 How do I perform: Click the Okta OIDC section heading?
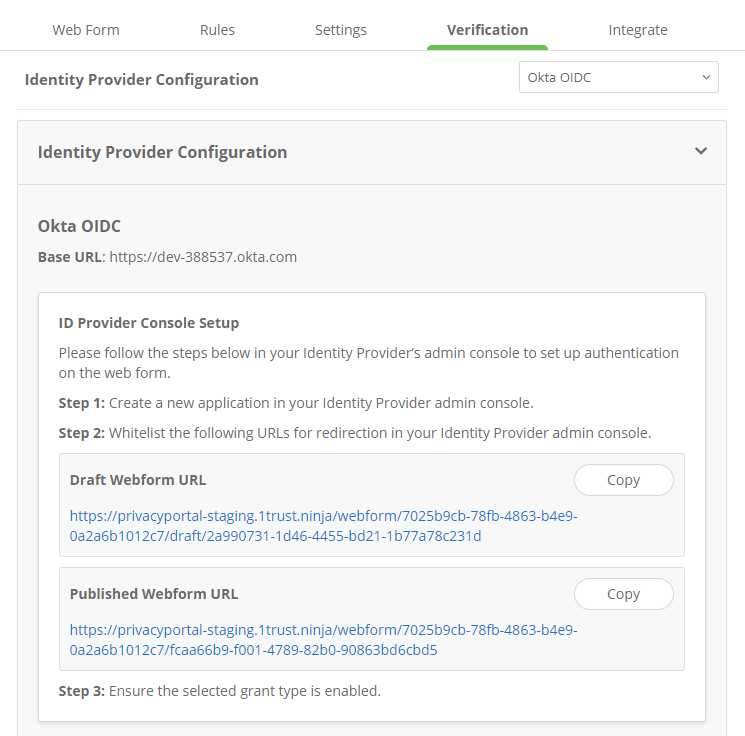[x=79, y=226]
